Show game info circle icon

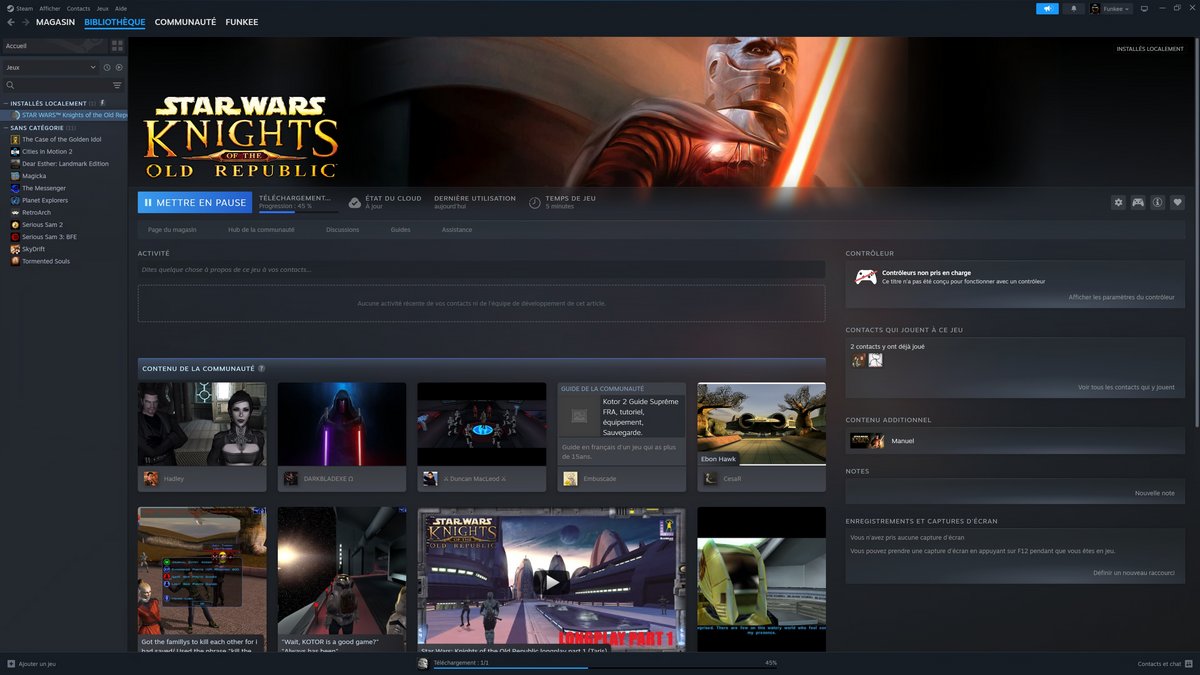coord(1157,202)
